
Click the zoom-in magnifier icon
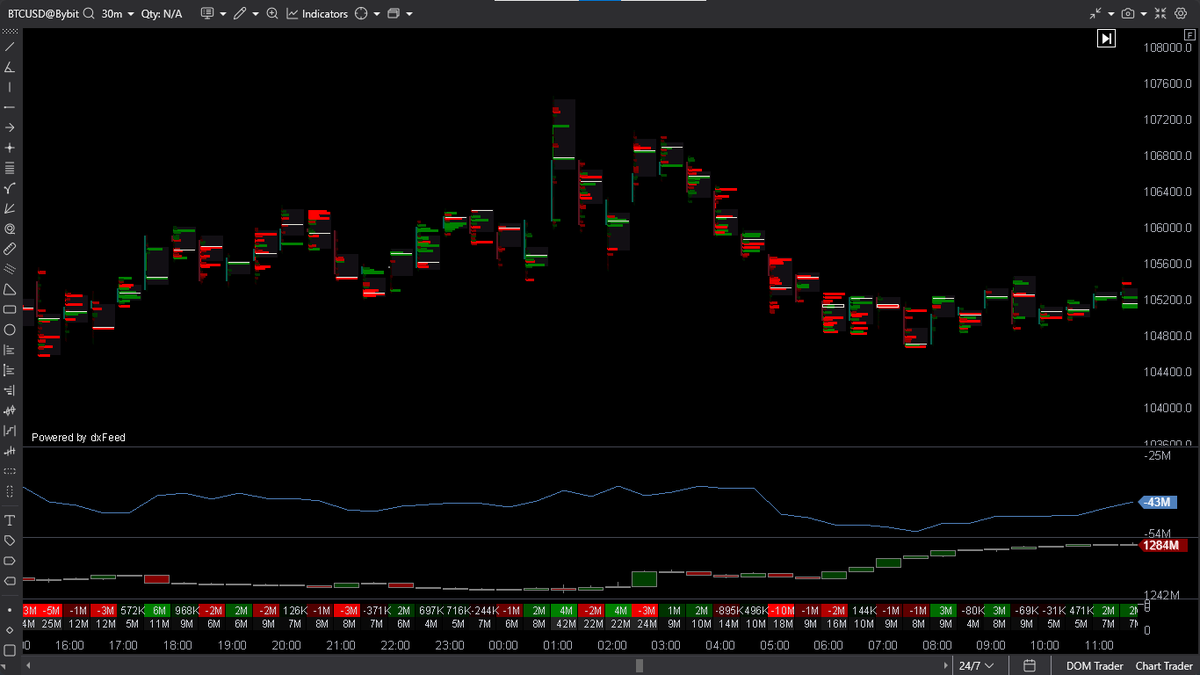tap(272, 14)
